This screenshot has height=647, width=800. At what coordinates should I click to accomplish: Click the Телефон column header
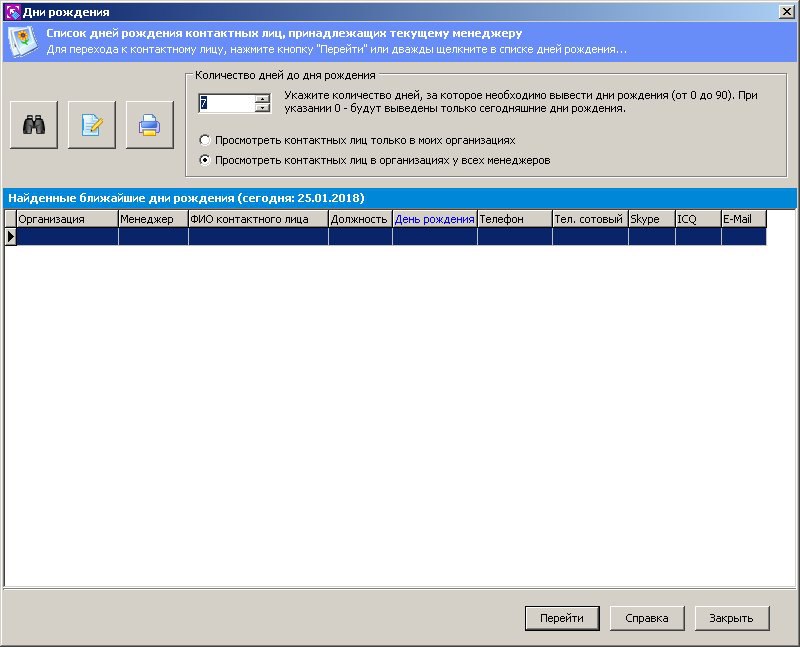coord(515,219)
